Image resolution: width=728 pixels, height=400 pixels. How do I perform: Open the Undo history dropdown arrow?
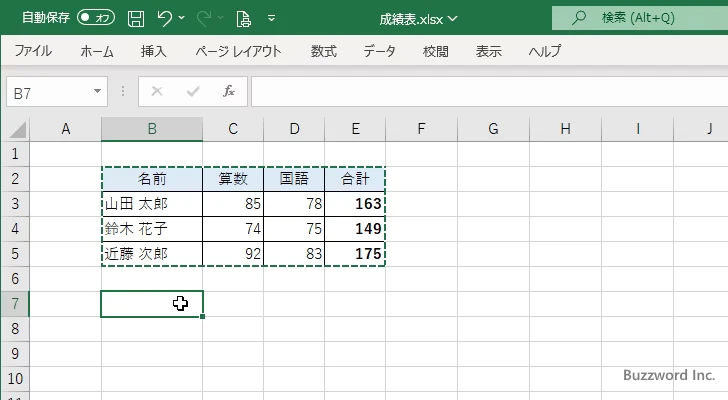[x=182, y=18]
